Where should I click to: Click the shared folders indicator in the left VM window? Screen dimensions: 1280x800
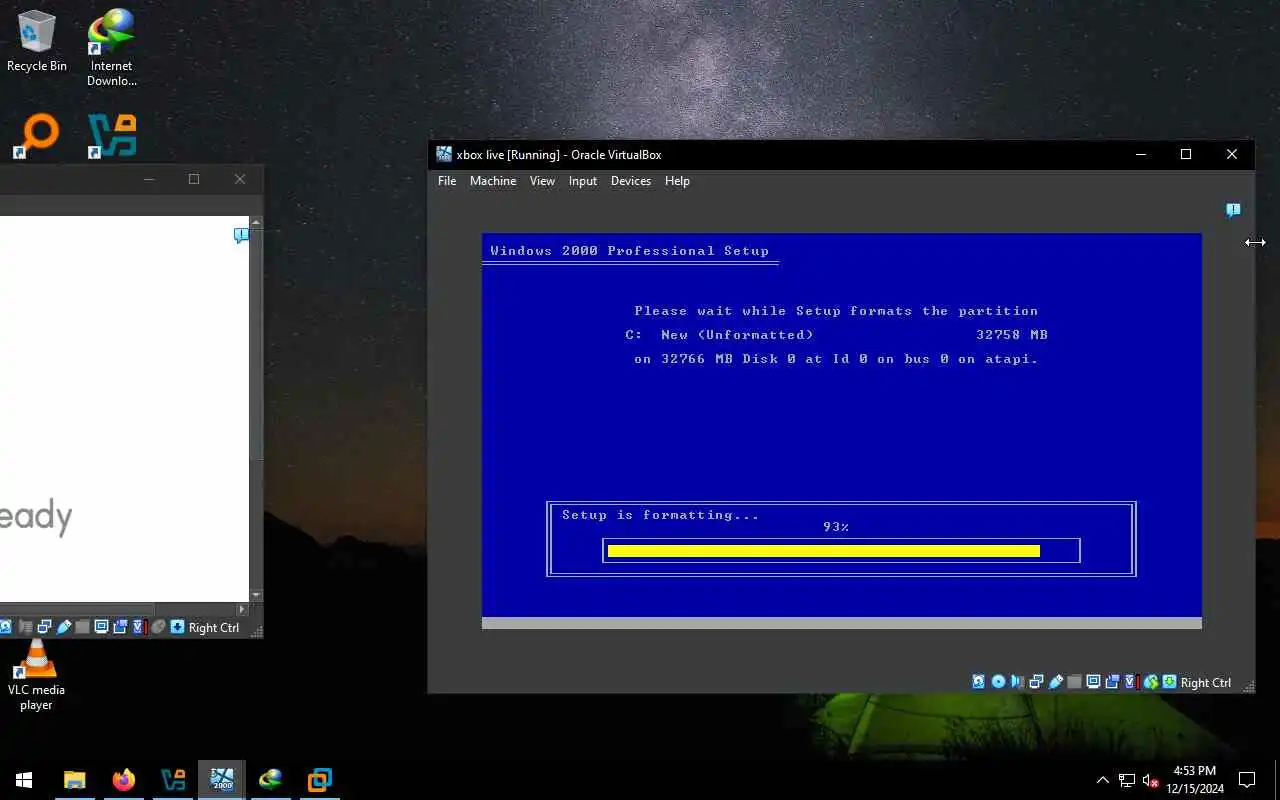[x=82, y=627]
